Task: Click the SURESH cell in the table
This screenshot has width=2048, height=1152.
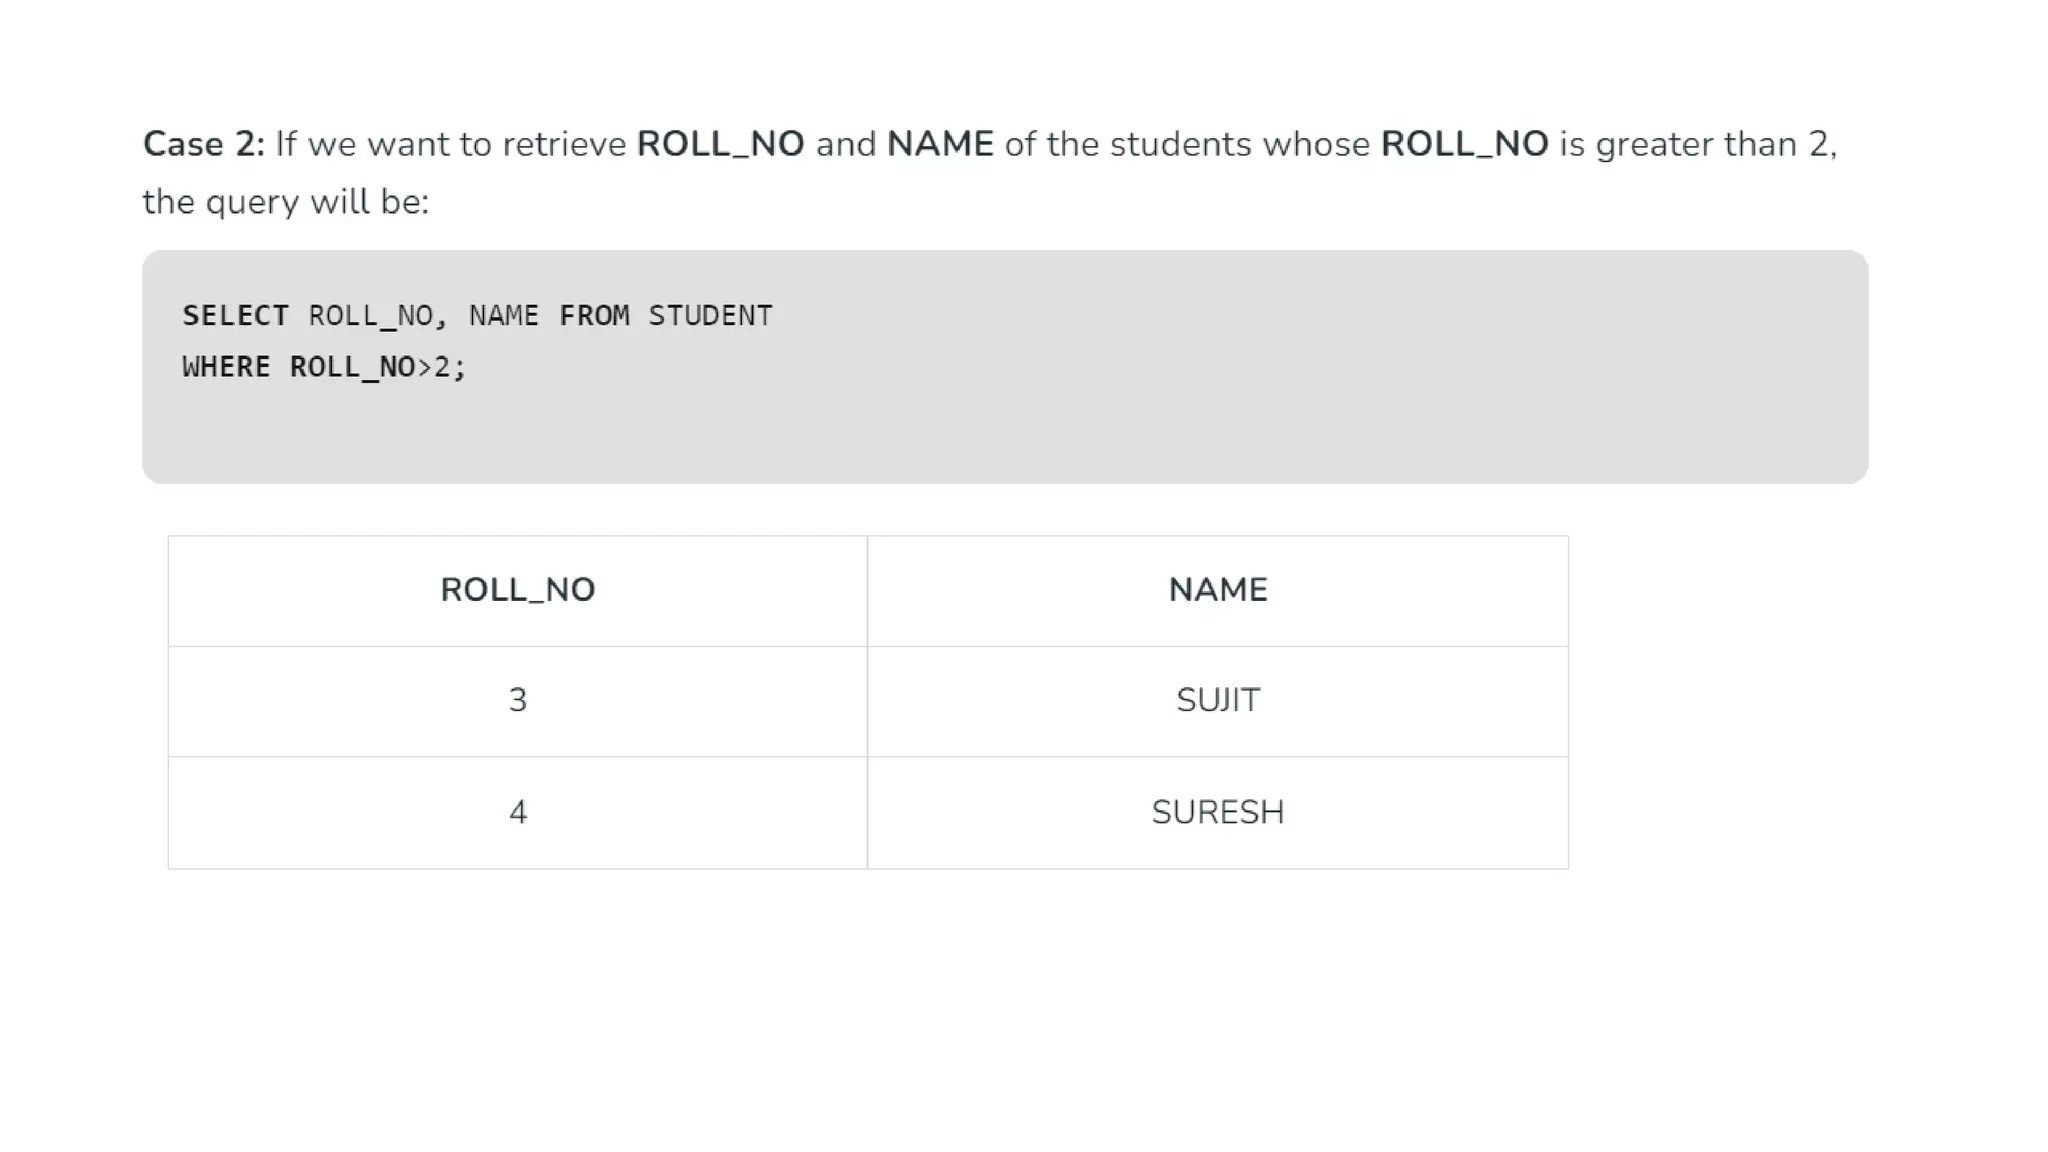Action: (x=1217, y=812)
